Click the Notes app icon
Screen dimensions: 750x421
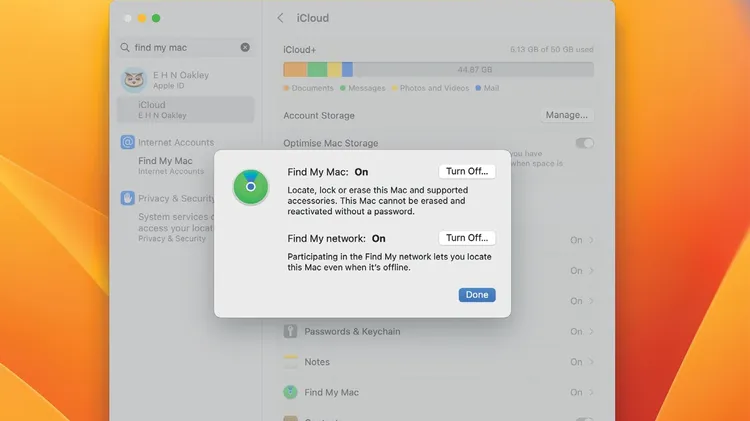pyautogui.click(x=290, y=362)
